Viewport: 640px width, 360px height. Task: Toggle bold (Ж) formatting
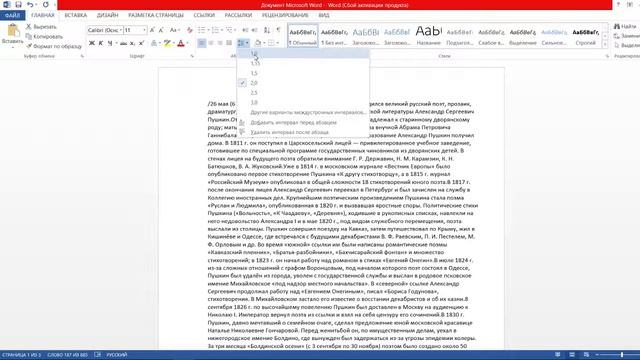click(x=92, y=43)
